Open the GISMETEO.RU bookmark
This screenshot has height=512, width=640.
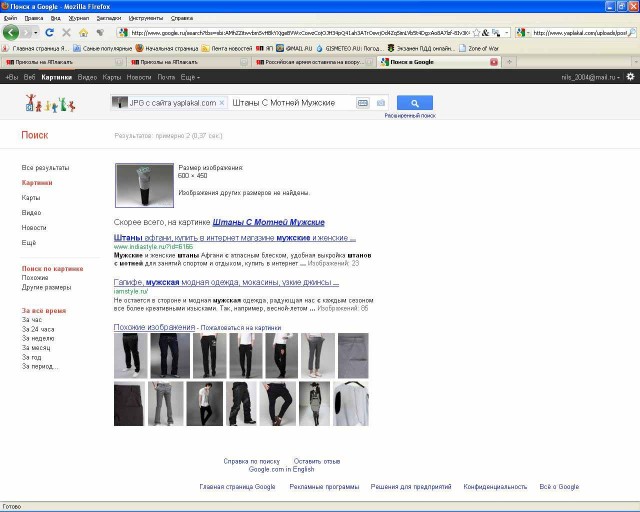click(x=349, y=48)
